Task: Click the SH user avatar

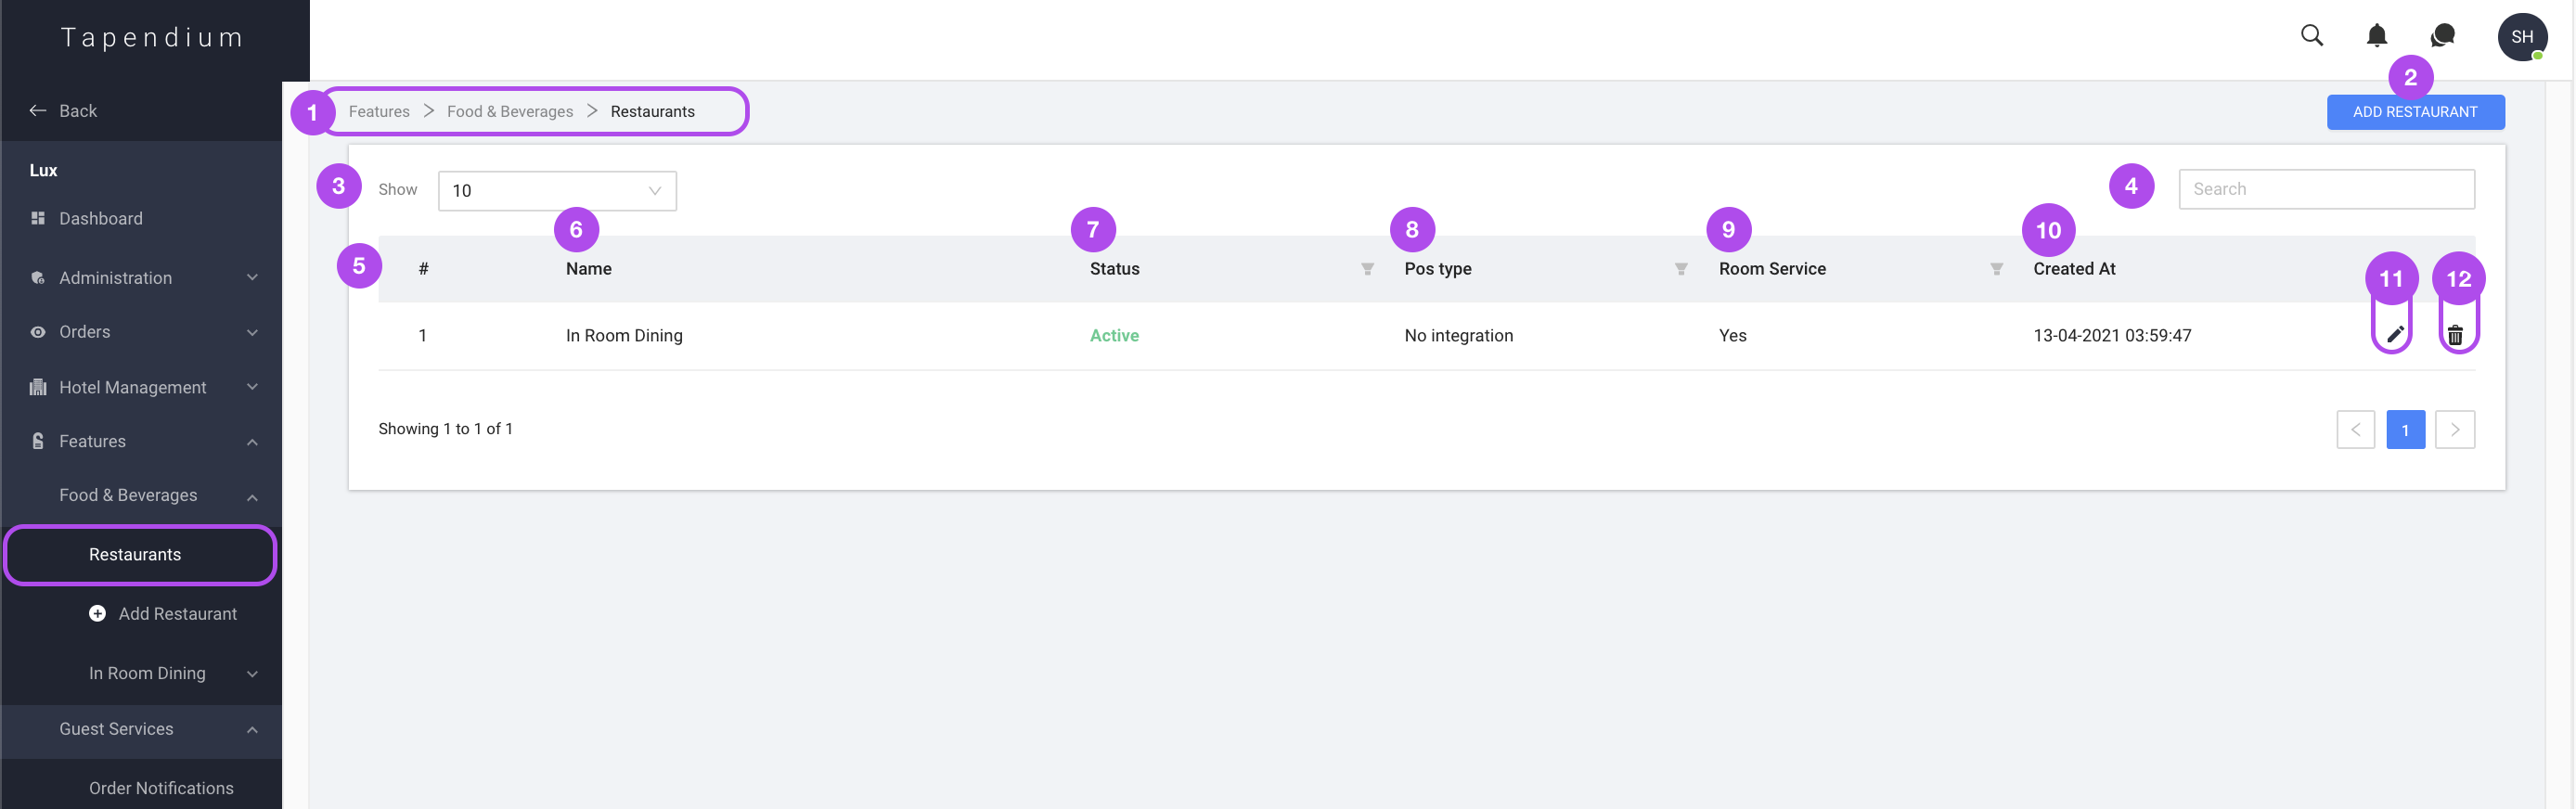Action: pyautogui.click(x=2521, y=37)
